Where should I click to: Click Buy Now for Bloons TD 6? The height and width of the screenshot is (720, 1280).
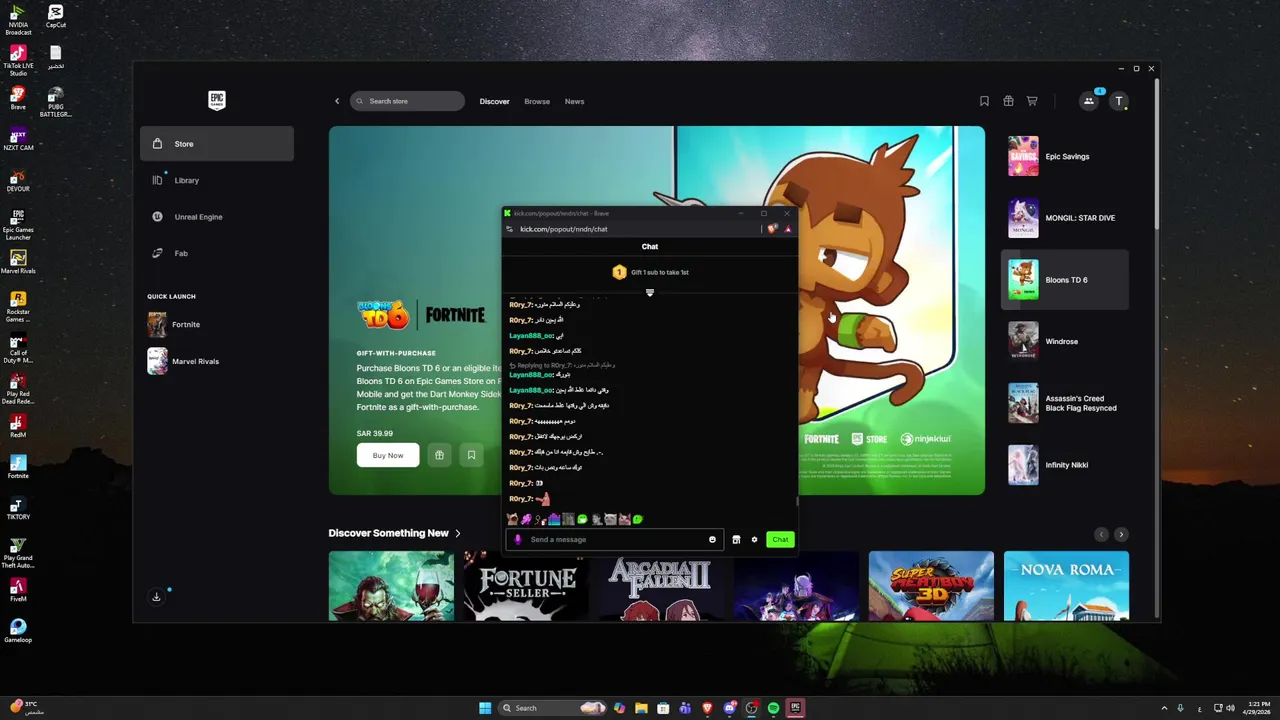(388, 455)
